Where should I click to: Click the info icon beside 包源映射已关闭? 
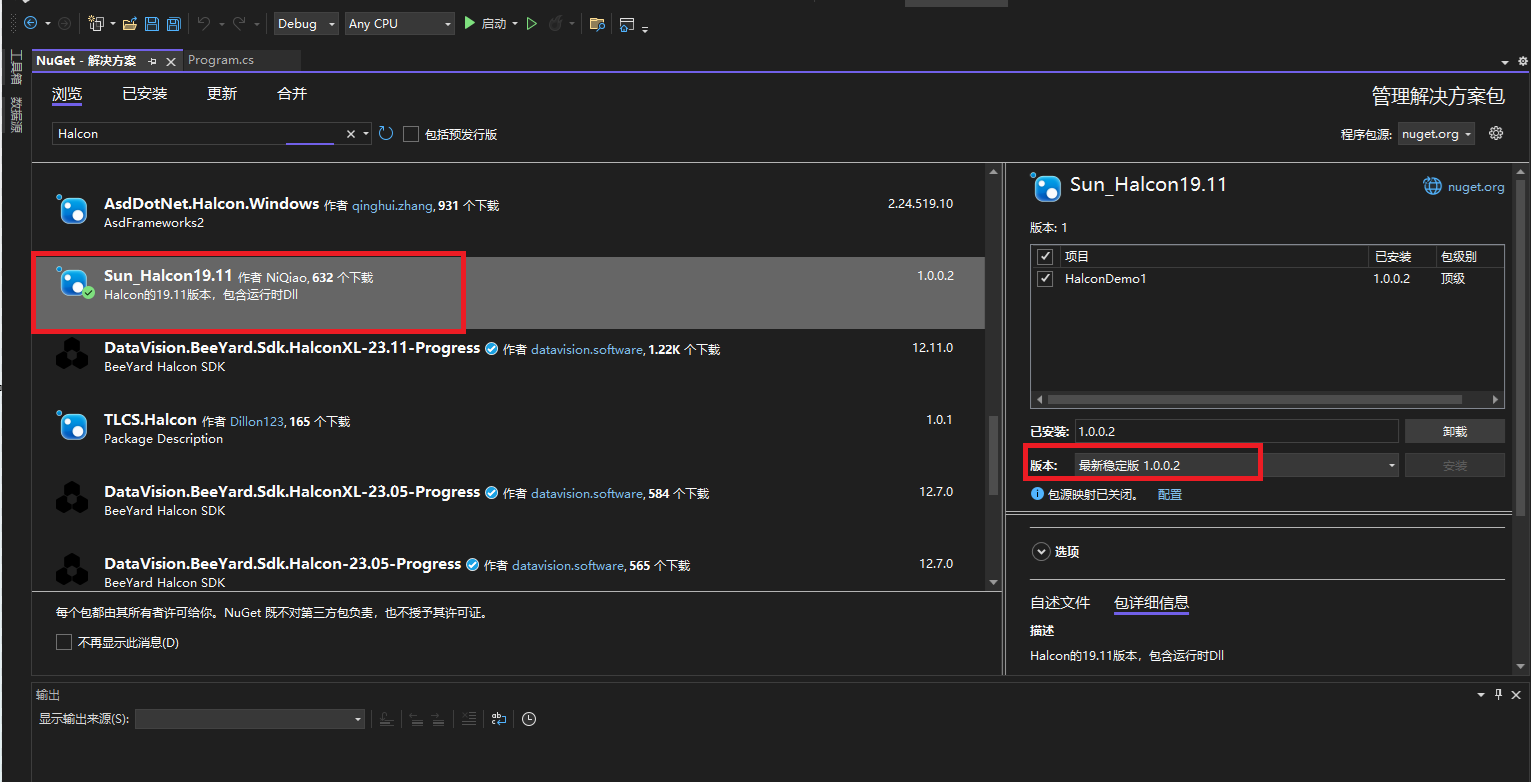(x=1038, y=494)
